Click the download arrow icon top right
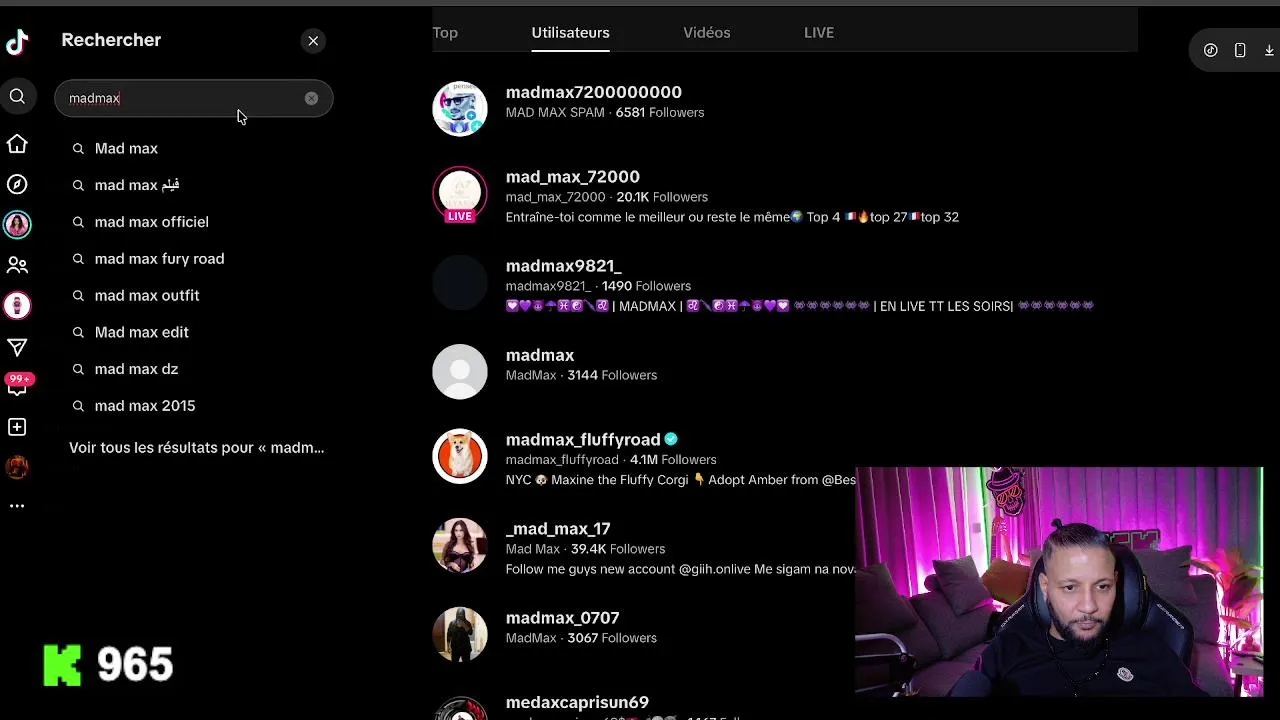This screenshot has height=720, width=1280. [x=1269, y=50]
